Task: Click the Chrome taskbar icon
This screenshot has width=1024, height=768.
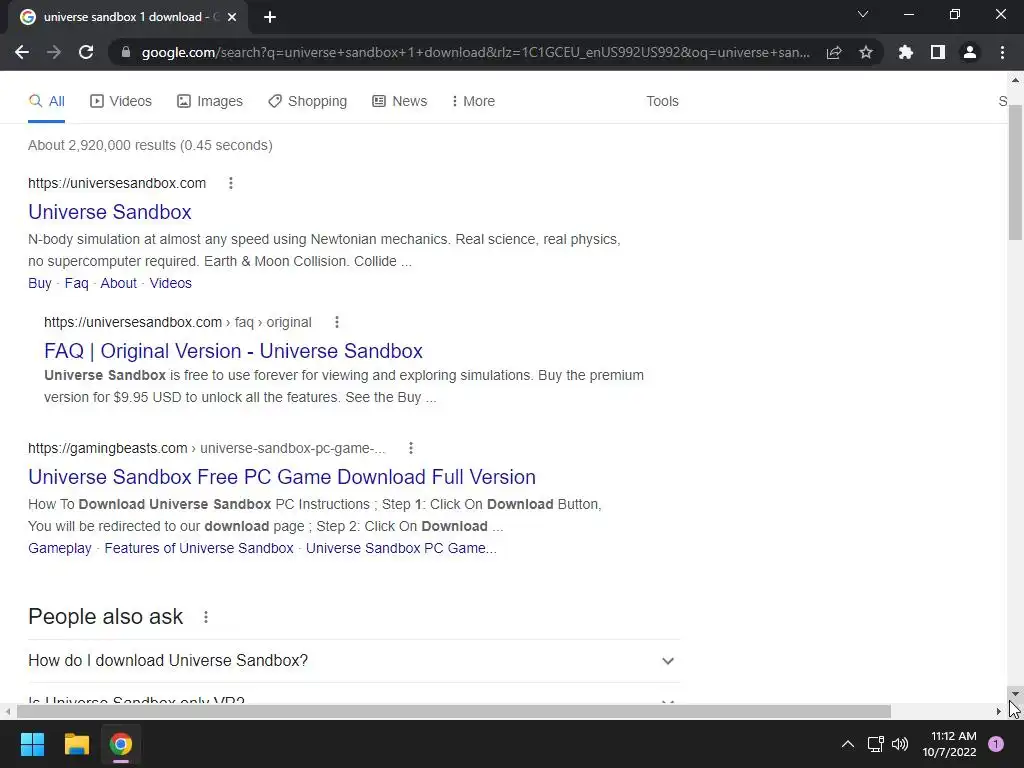Action: [x=121, y=744]
